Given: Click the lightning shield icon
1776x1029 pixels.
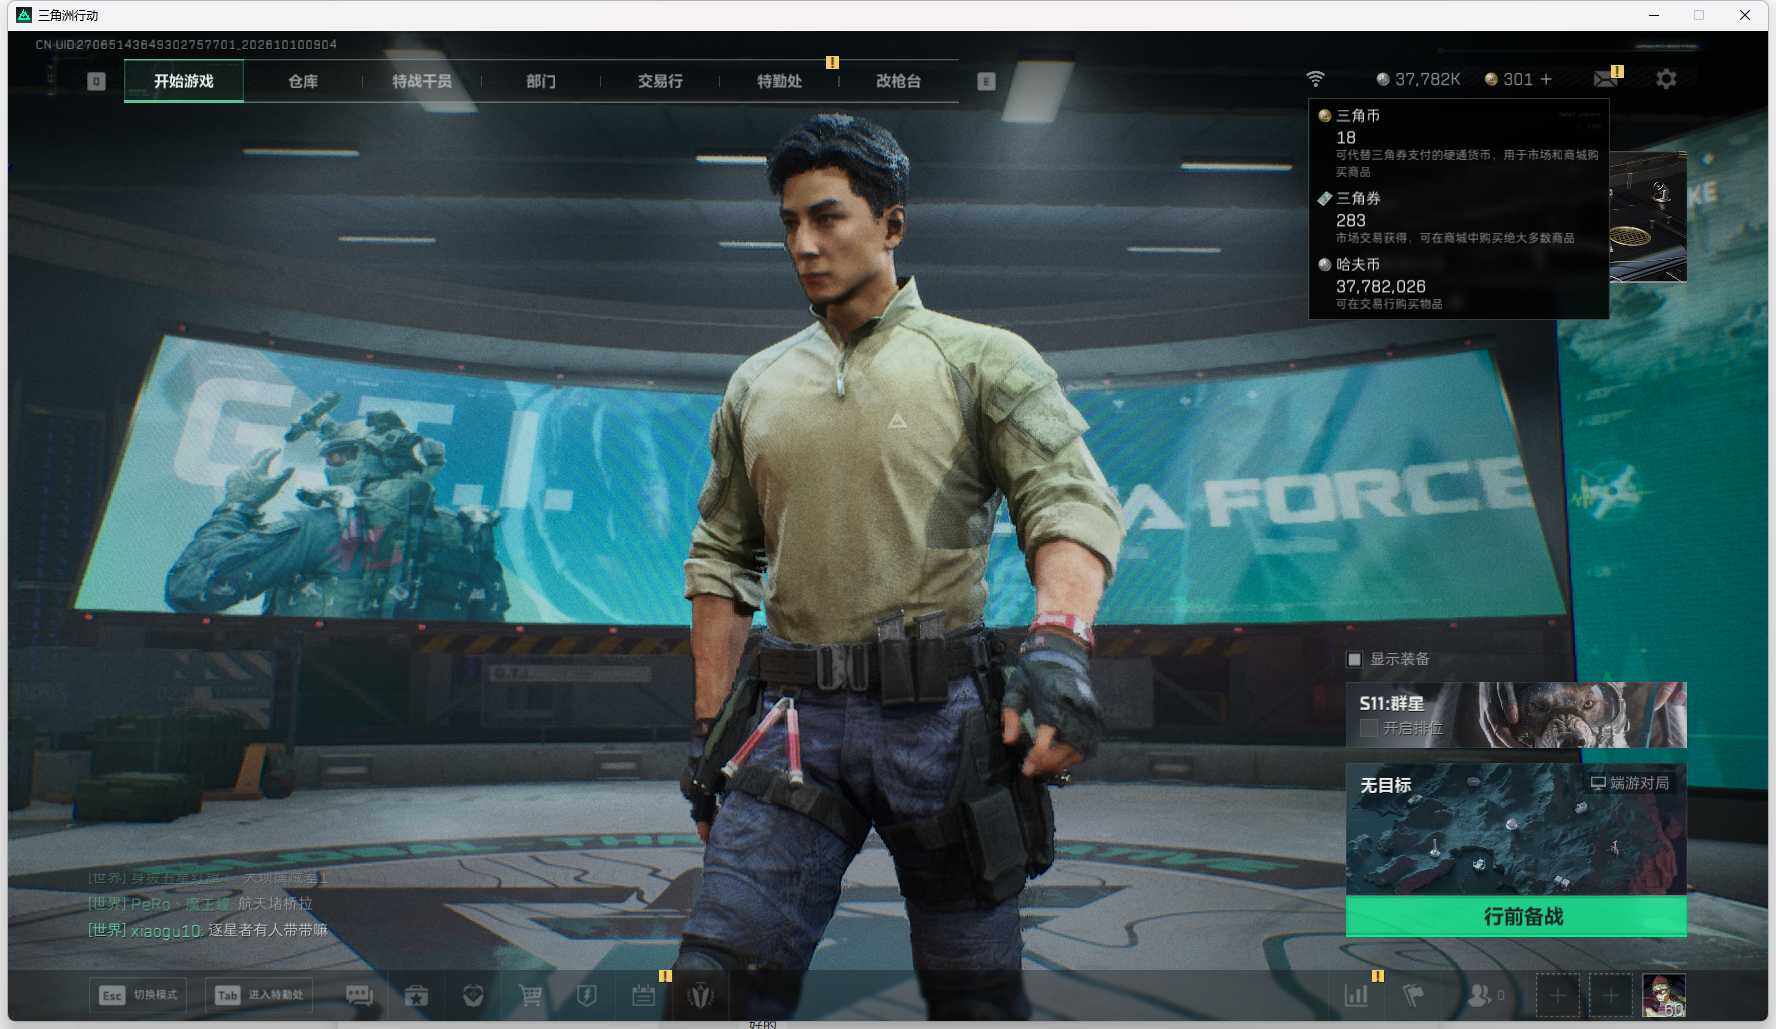Looking at the screenshot, I should [x=587, y=995].
